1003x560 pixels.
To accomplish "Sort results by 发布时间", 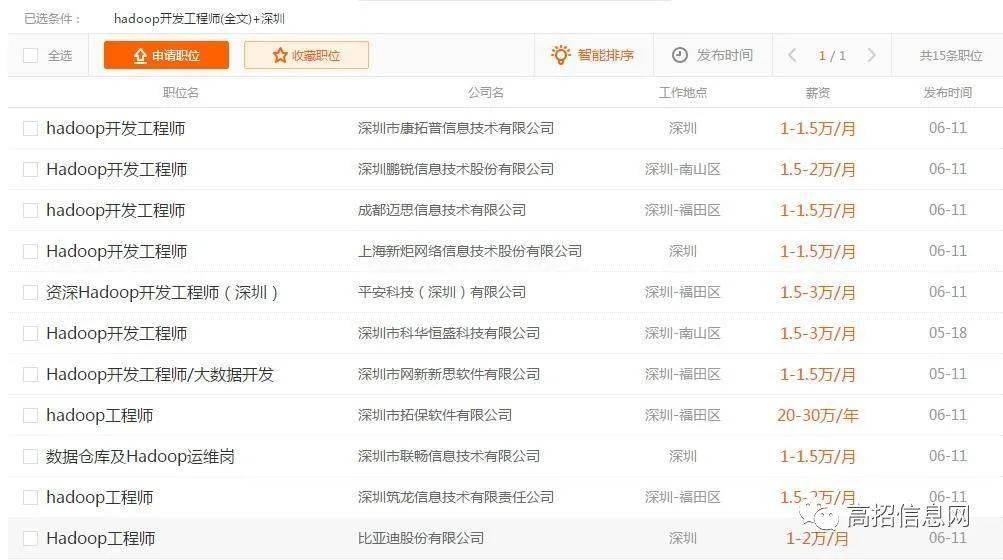I will click(713, 56).
